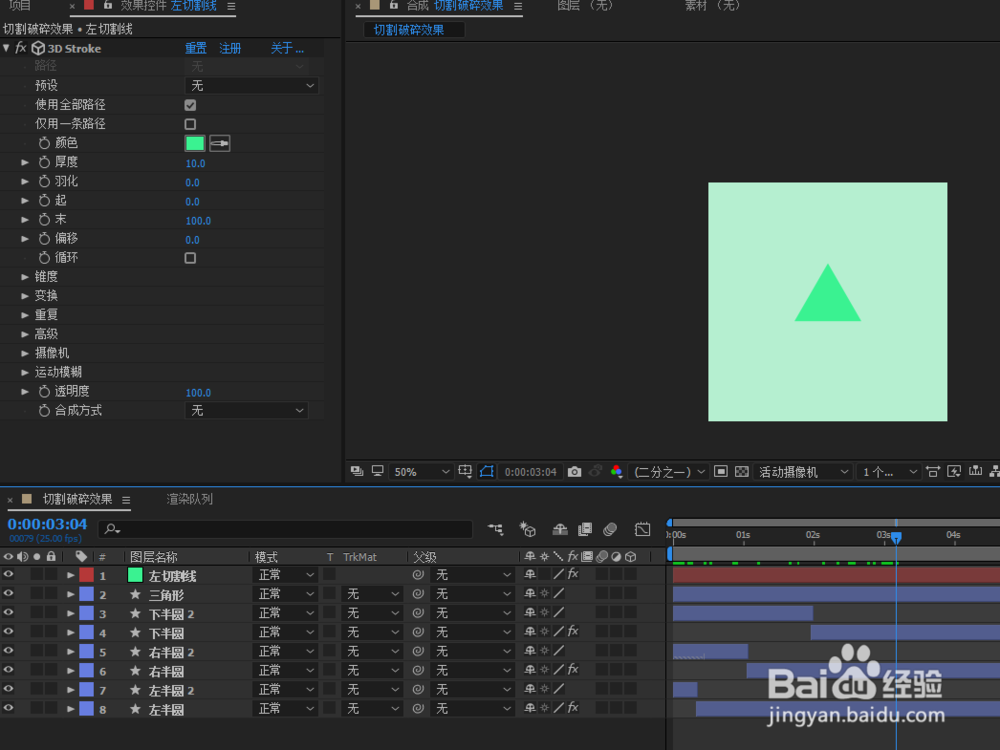Screen dimensions: 1000x750
Task: Open the 活动摄像机 view dropdown
Action: coord(803,472)
